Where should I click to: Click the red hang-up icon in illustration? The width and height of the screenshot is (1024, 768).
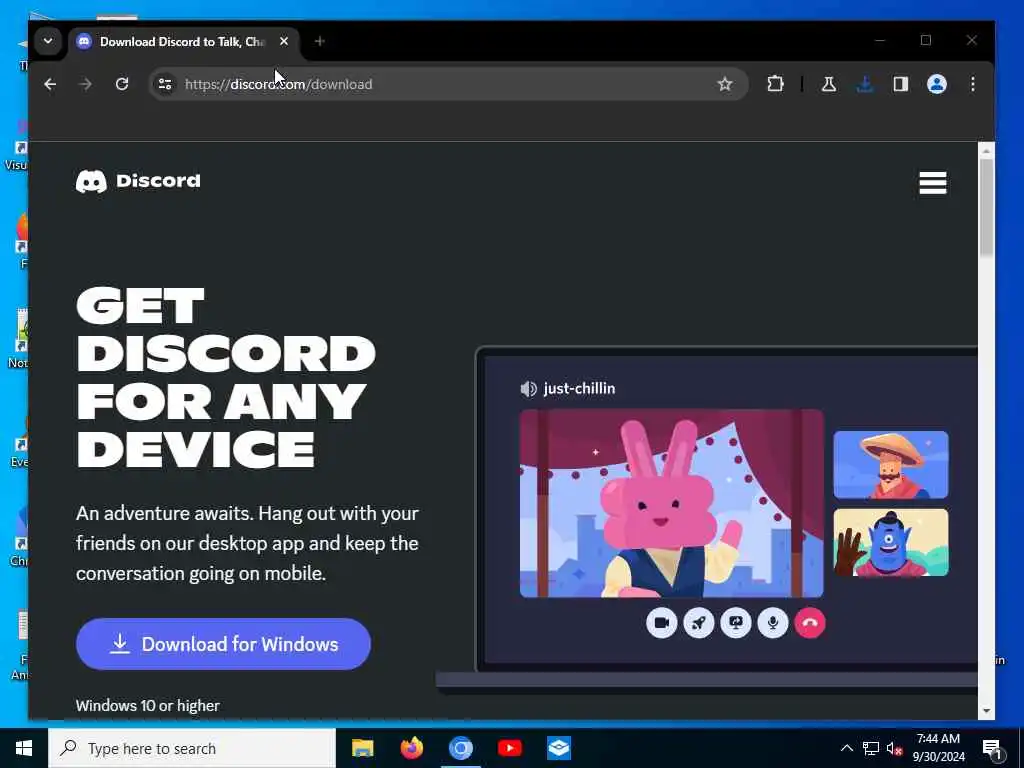point(810,623)
